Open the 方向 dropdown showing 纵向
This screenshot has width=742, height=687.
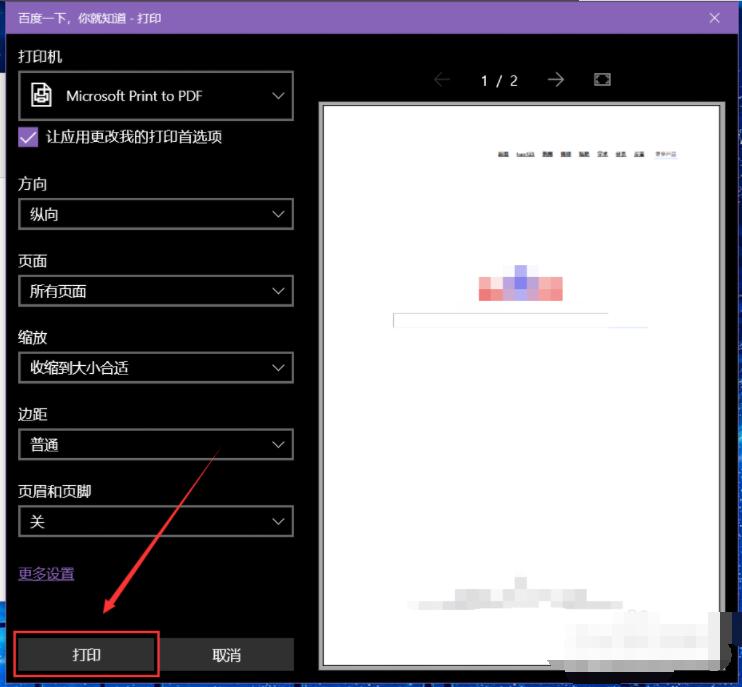point(156,214)
